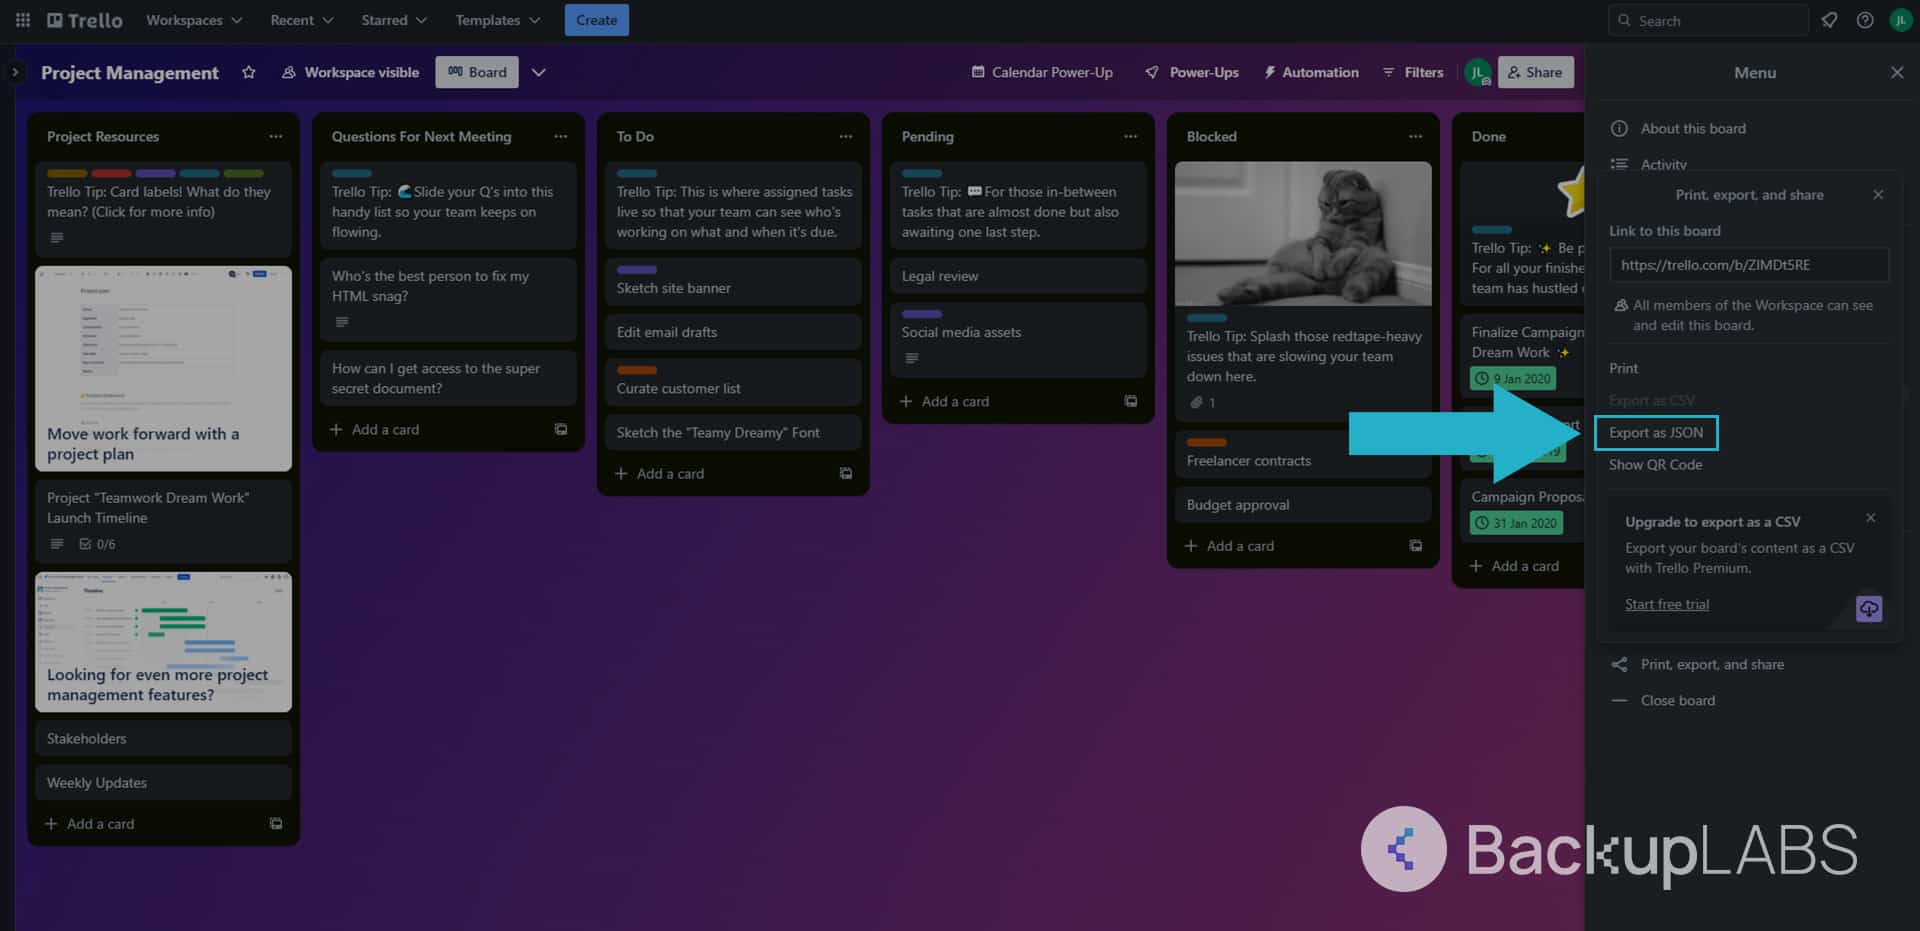This screenshot has height=931, width=1920.
Task: Create from template in Project Resources list
Action: [x=276, y=824]
